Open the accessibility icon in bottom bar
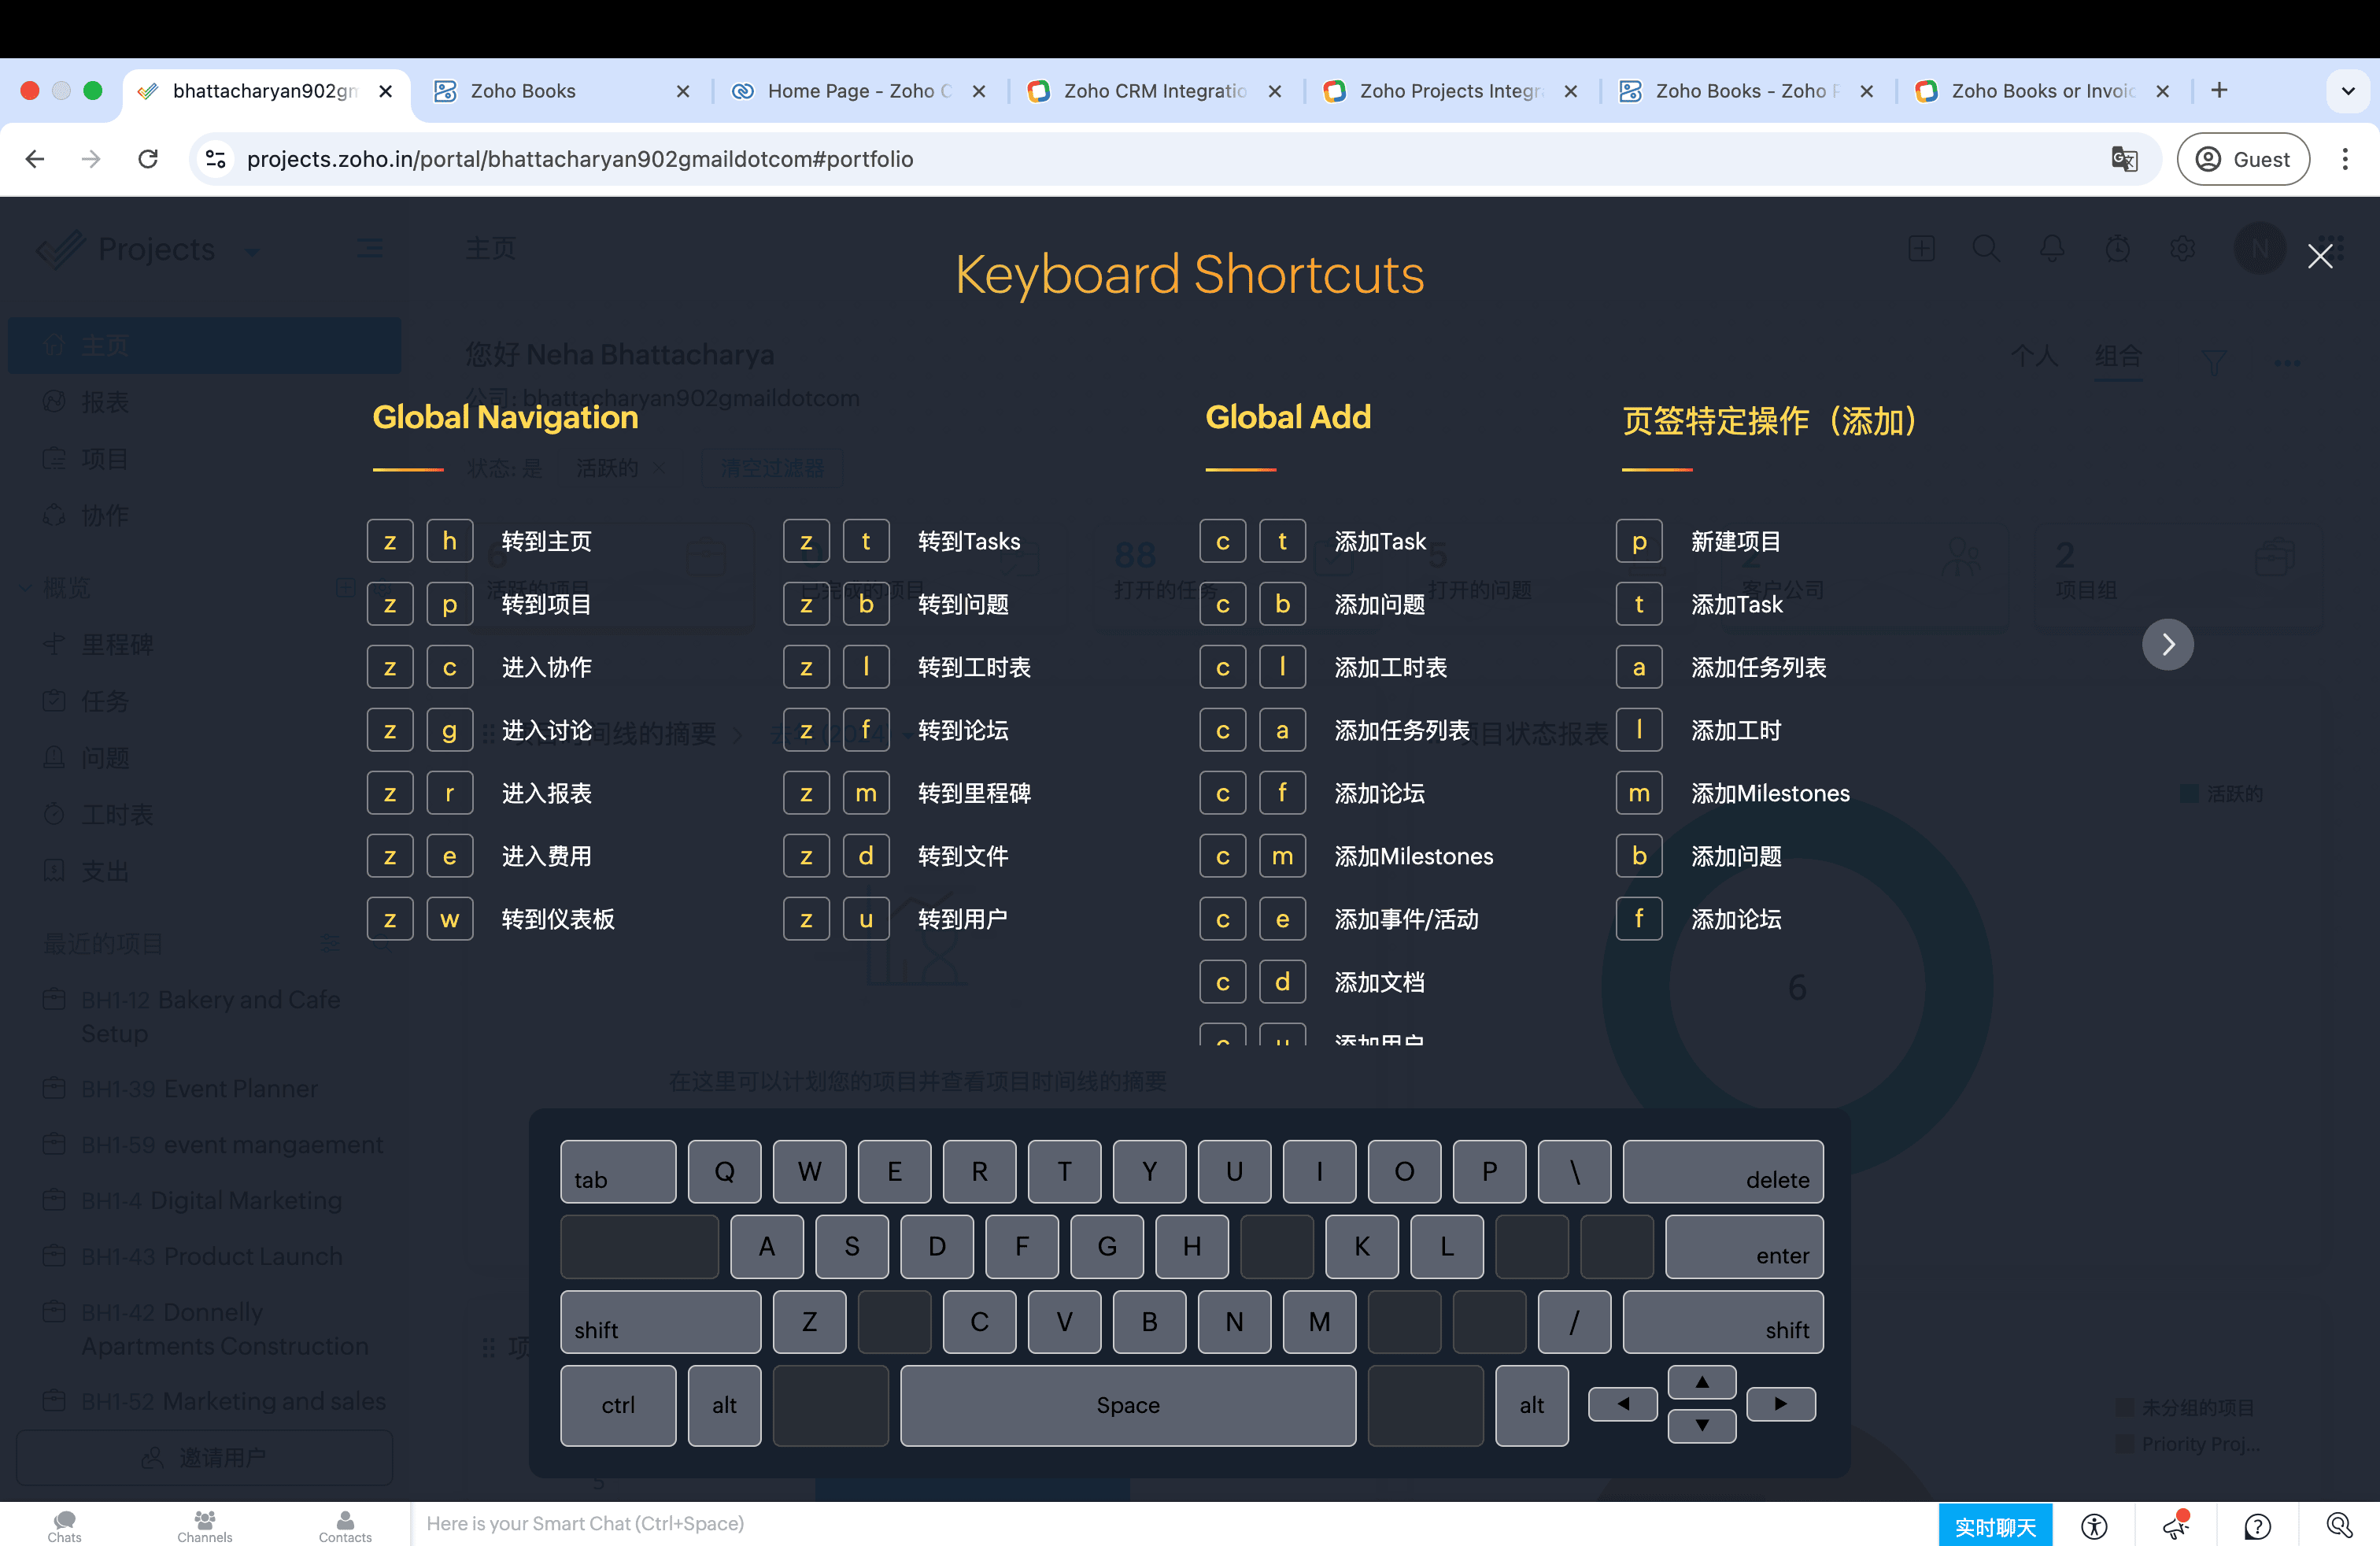This screenshot has width=2380, height=1546. tap(2094, 1526)
